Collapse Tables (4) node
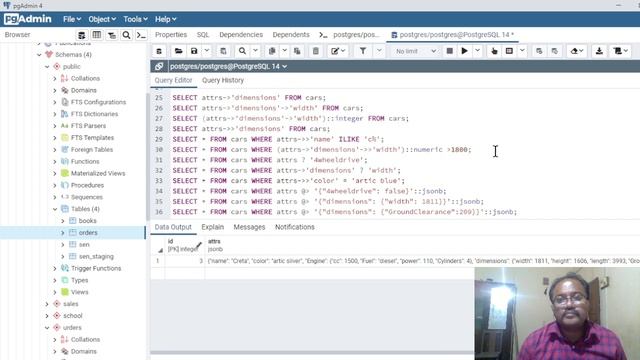The width and height of the screenshot is (640, 360). pos(55,209)
